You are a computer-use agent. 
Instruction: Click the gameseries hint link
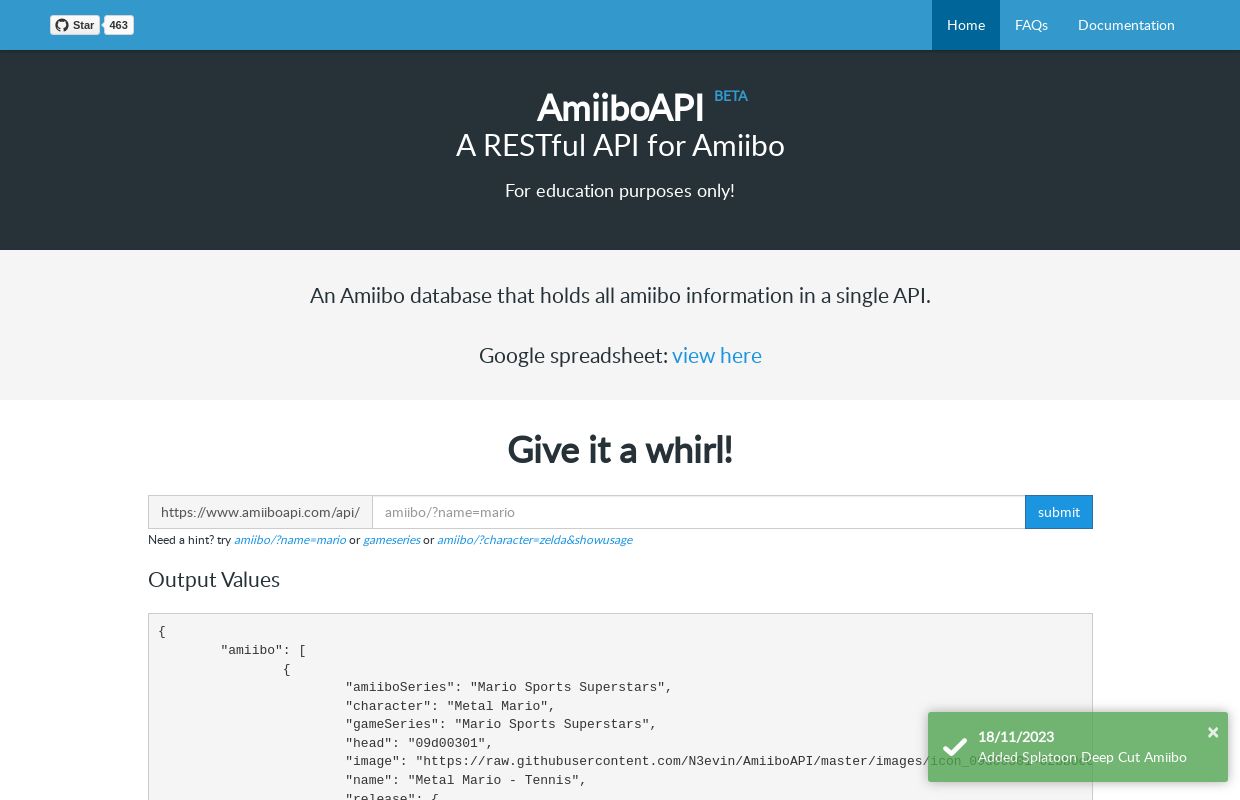[x=391, y=540]
